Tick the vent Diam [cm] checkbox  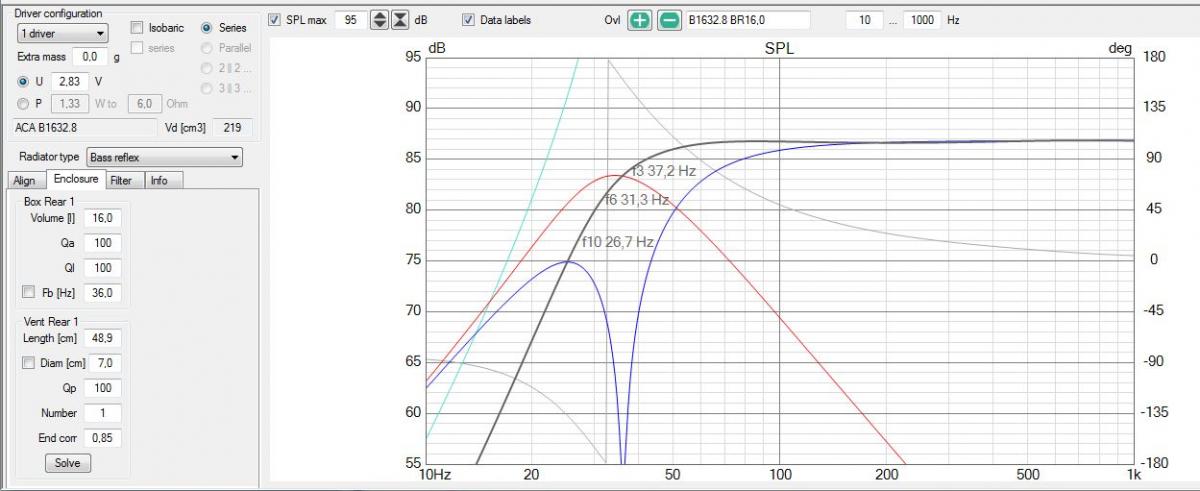pos(29,363)
